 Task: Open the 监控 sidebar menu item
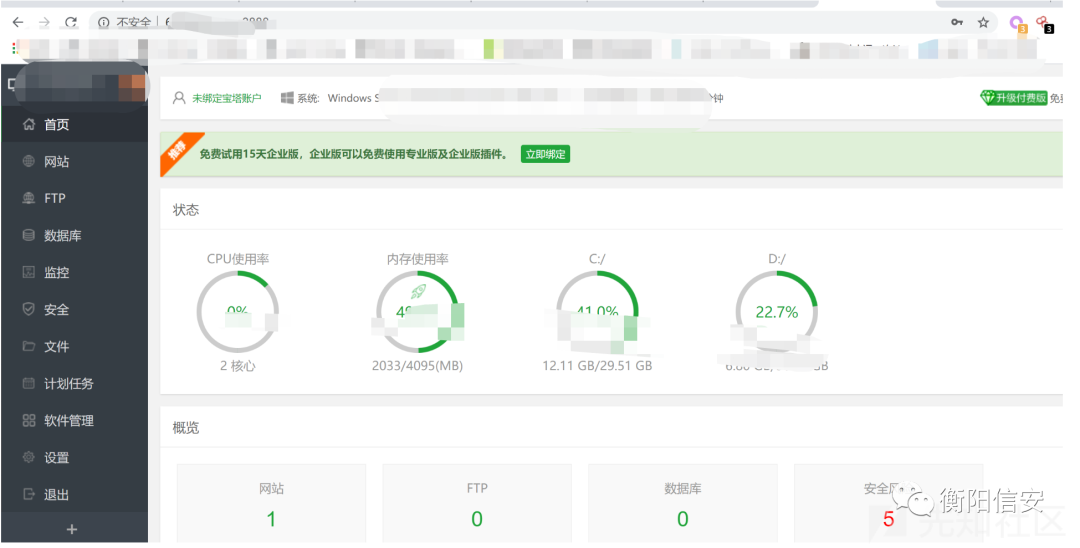point(74,273)
